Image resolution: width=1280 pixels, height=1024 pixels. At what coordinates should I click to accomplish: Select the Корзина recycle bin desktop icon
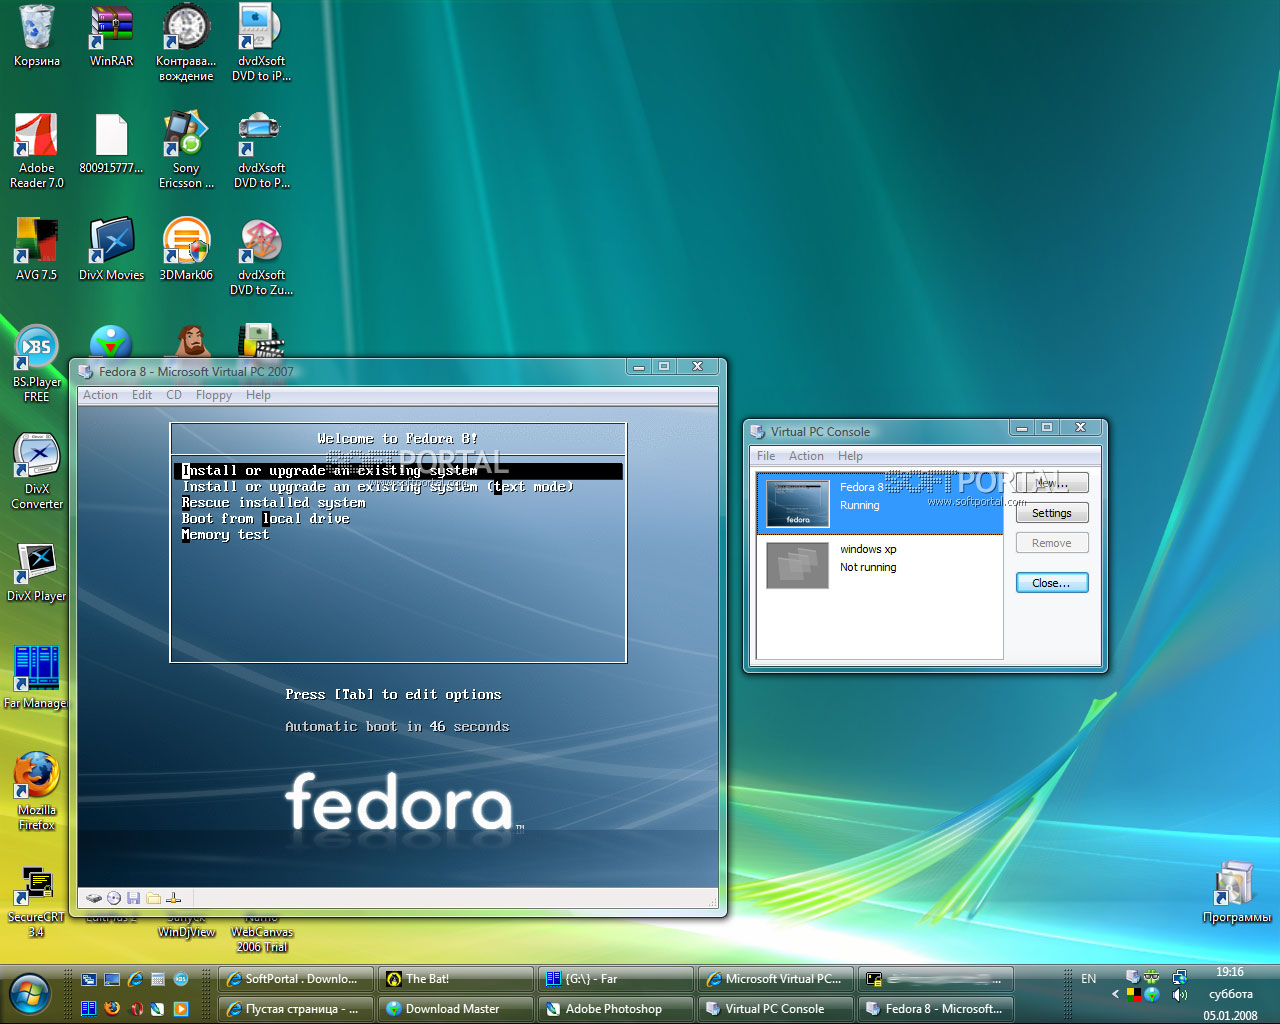pyautogui.click(x=37, y=36)
